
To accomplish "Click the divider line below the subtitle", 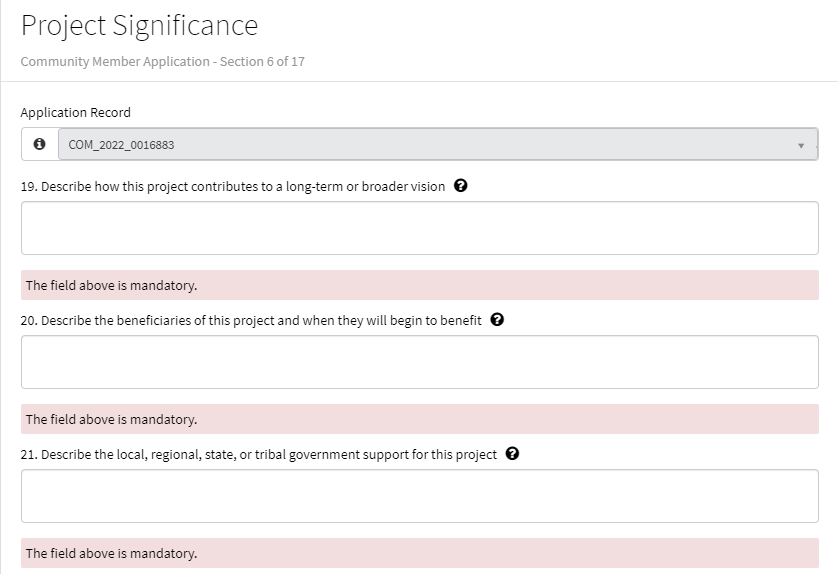I will (419, 81).
